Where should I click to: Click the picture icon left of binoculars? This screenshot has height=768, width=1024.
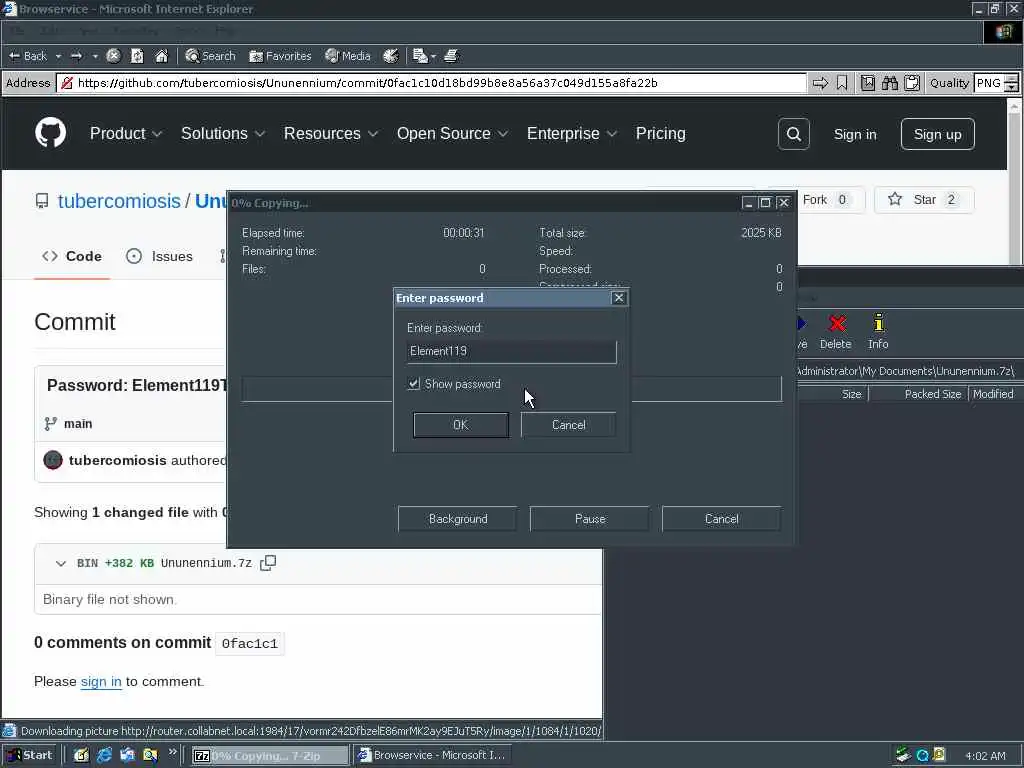(867, 83)
